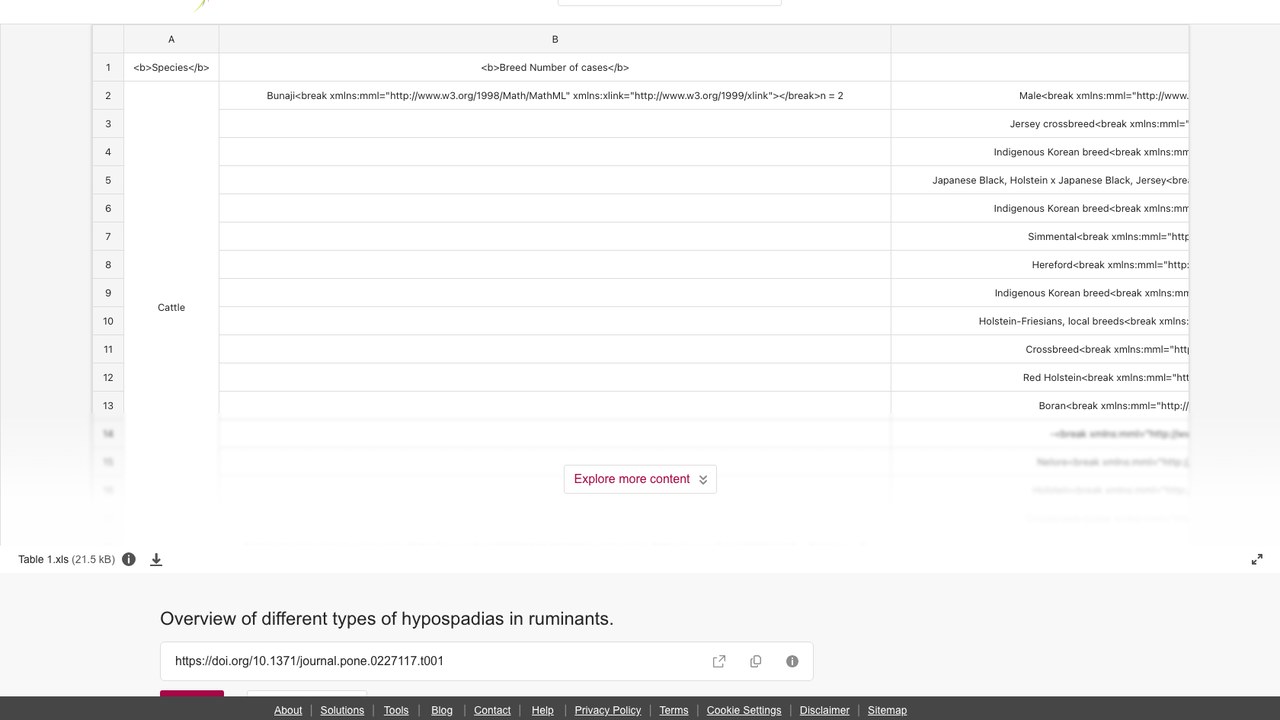Open the Solutions footer link
This screenshot has height=720, width=1280.
(342, 710)
